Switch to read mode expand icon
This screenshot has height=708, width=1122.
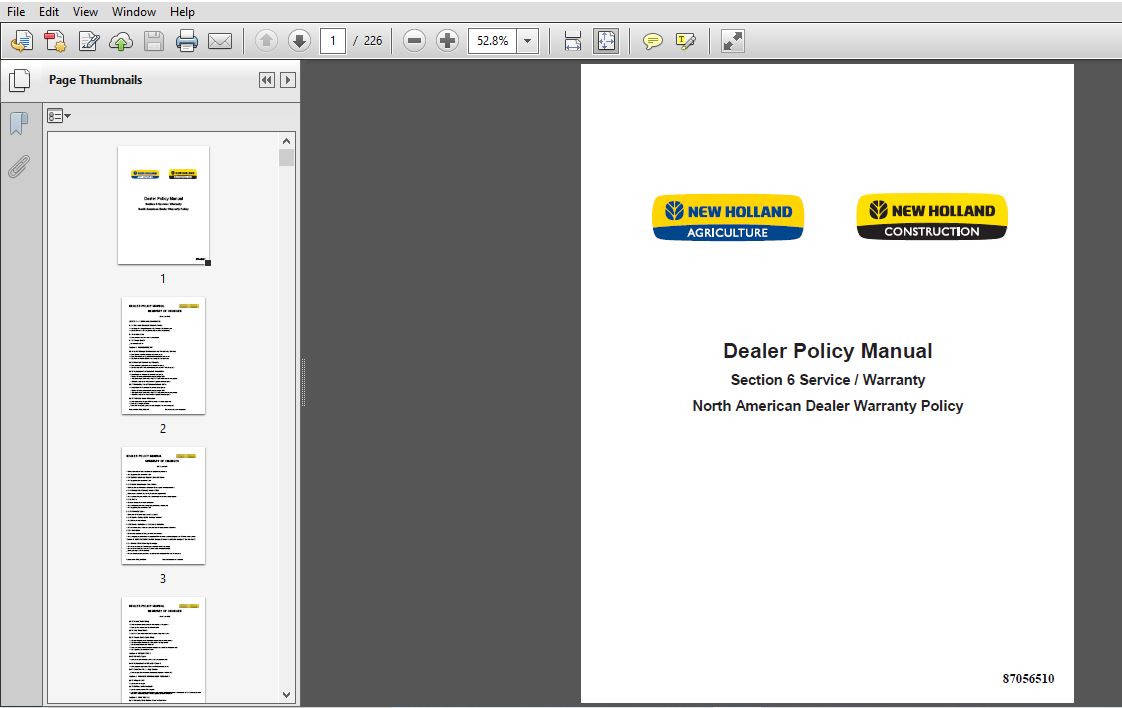point(732,41)
